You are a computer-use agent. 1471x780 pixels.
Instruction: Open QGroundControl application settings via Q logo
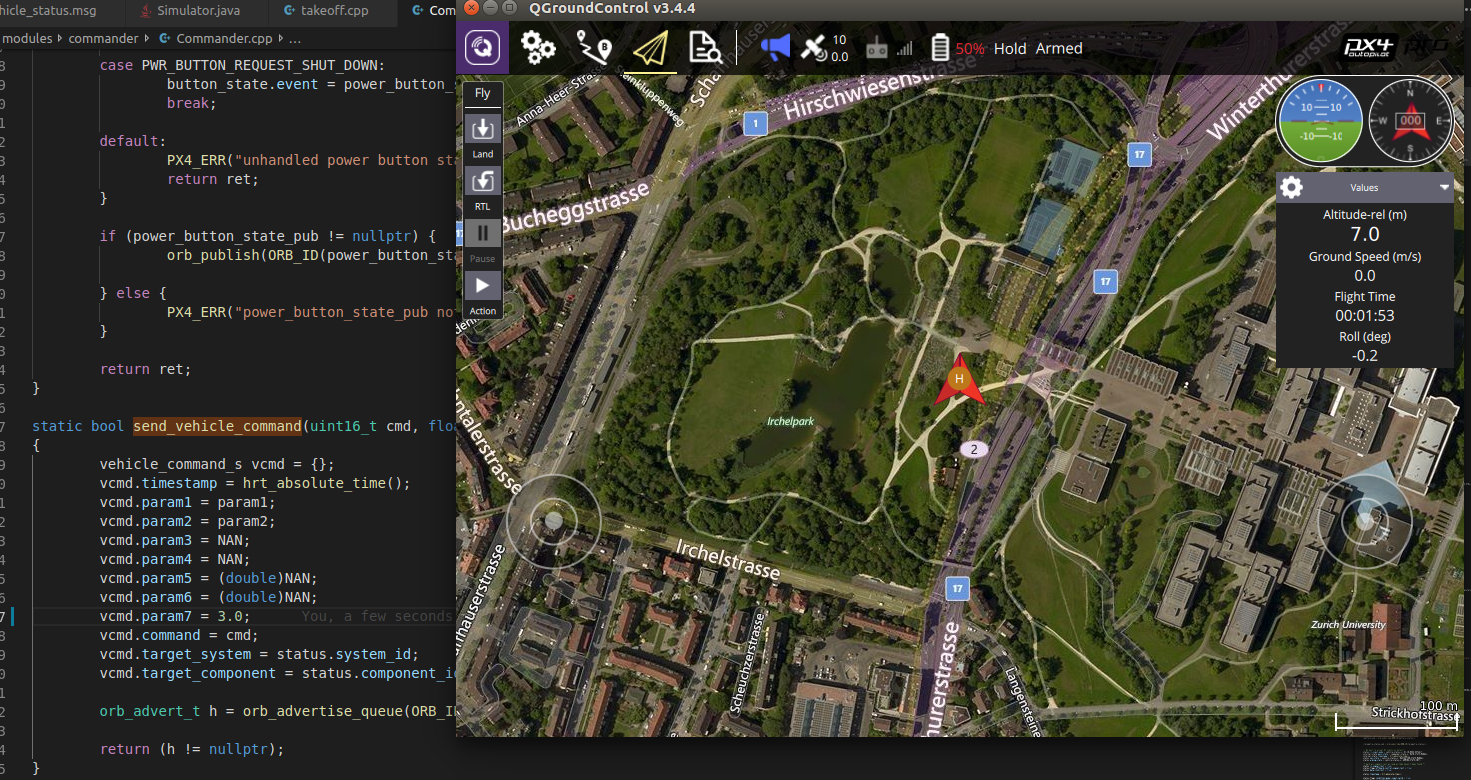pyautogui.click(x=483, y=48)
